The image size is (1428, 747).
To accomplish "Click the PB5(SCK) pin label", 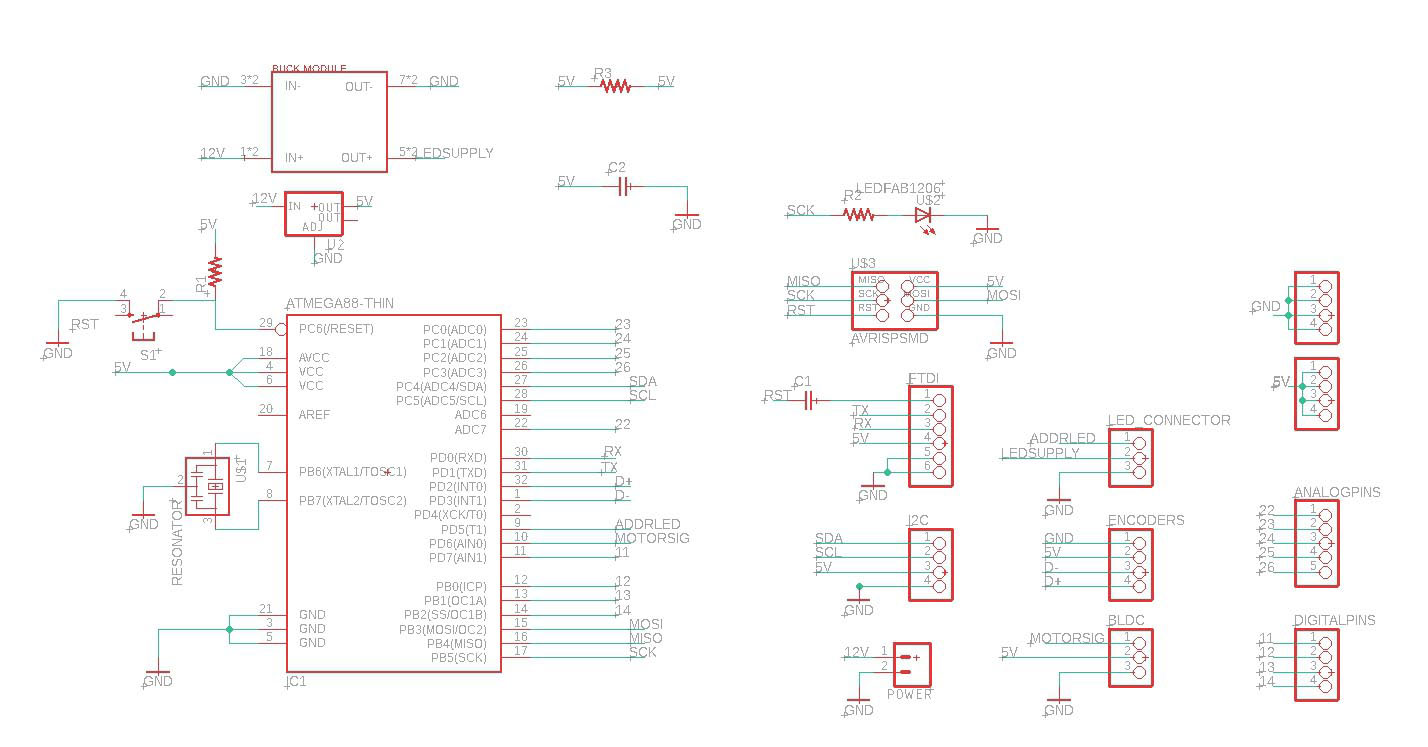I will [x=459, y=657].
